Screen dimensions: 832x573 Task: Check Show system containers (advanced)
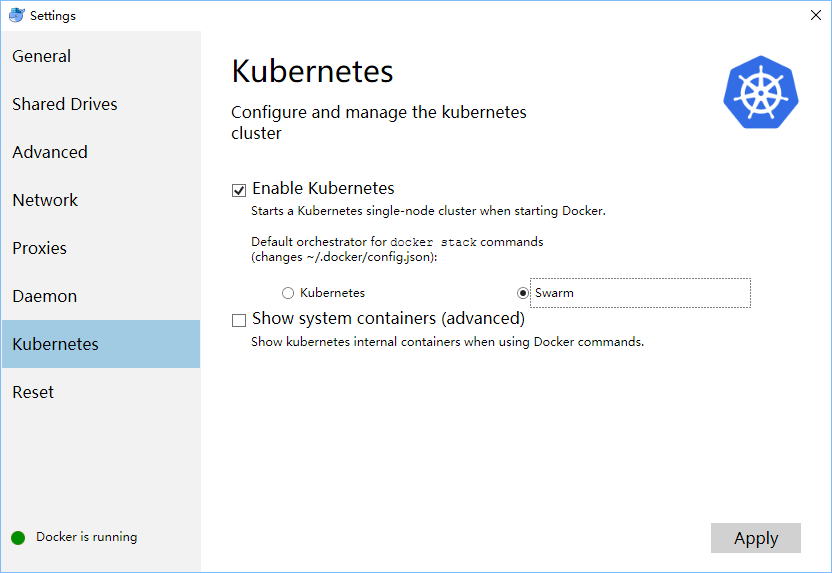click(239, 320)
